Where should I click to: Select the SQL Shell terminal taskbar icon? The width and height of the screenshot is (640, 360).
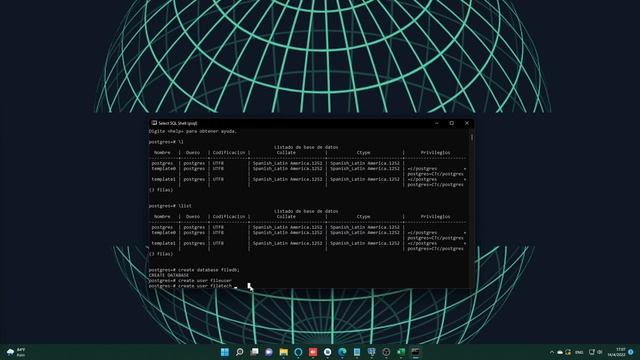pyautogui.click(x=415, y=352)
